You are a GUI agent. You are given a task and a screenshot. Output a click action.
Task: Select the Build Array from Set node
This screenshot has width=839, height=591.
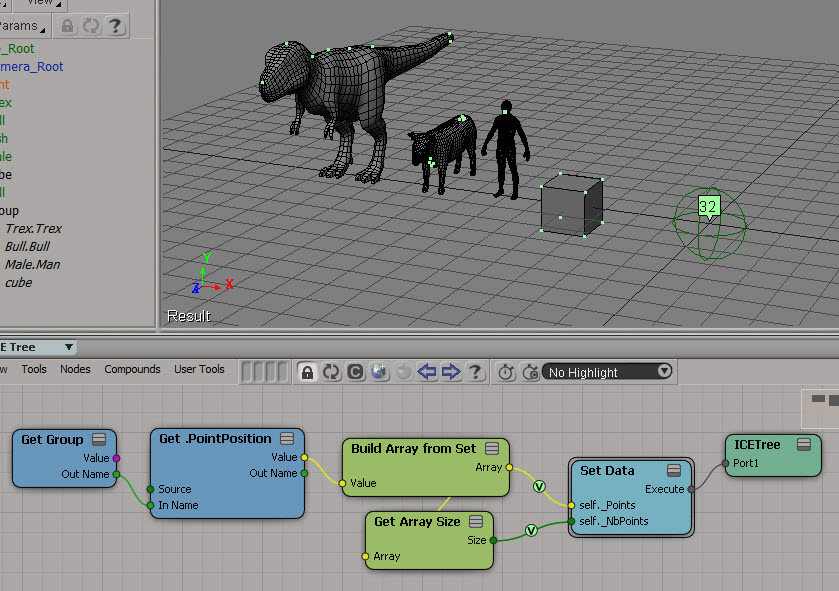tap(415, 449)
